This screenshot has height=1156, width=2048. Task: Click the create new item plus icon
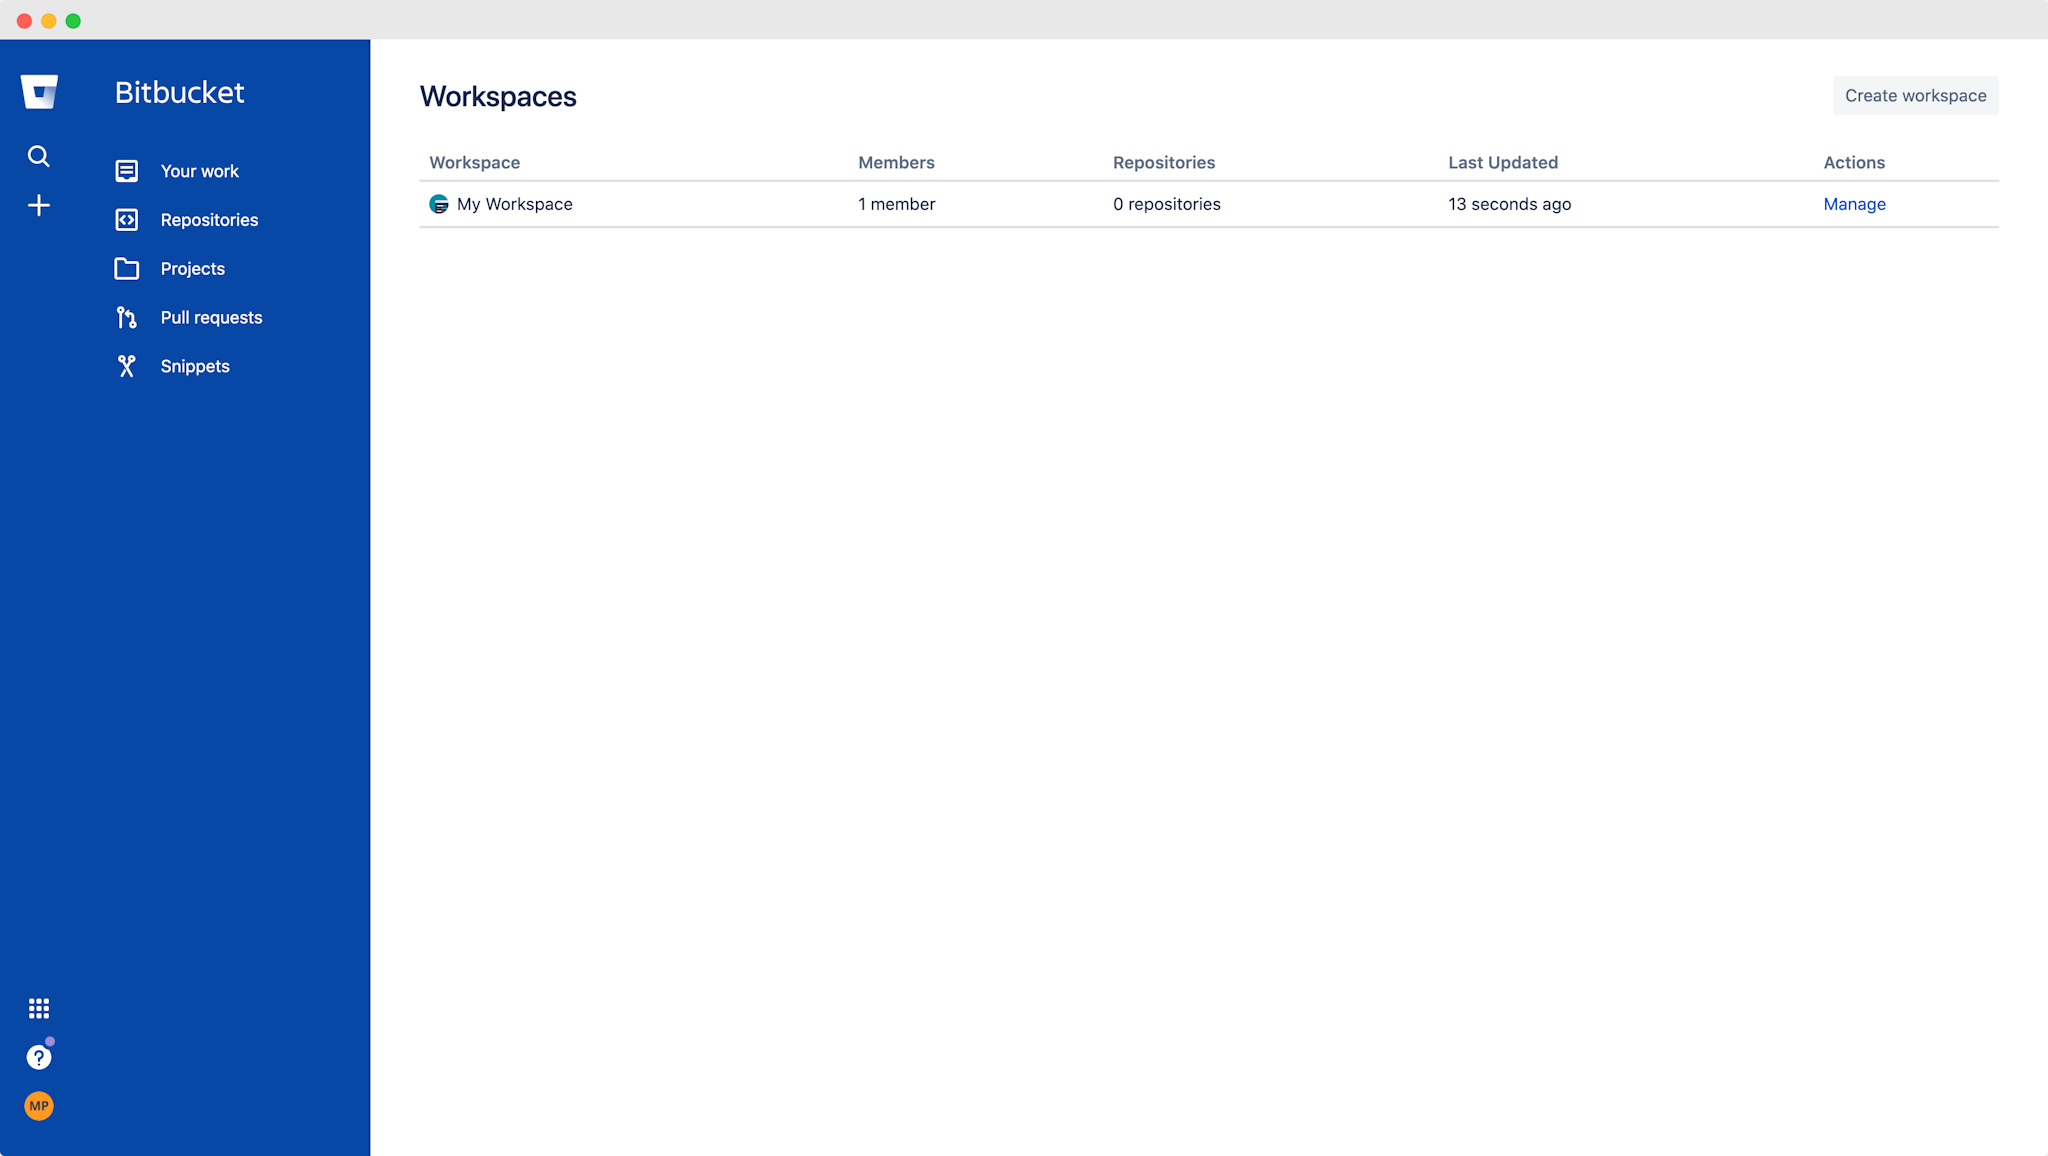click(x=38, y=205)
